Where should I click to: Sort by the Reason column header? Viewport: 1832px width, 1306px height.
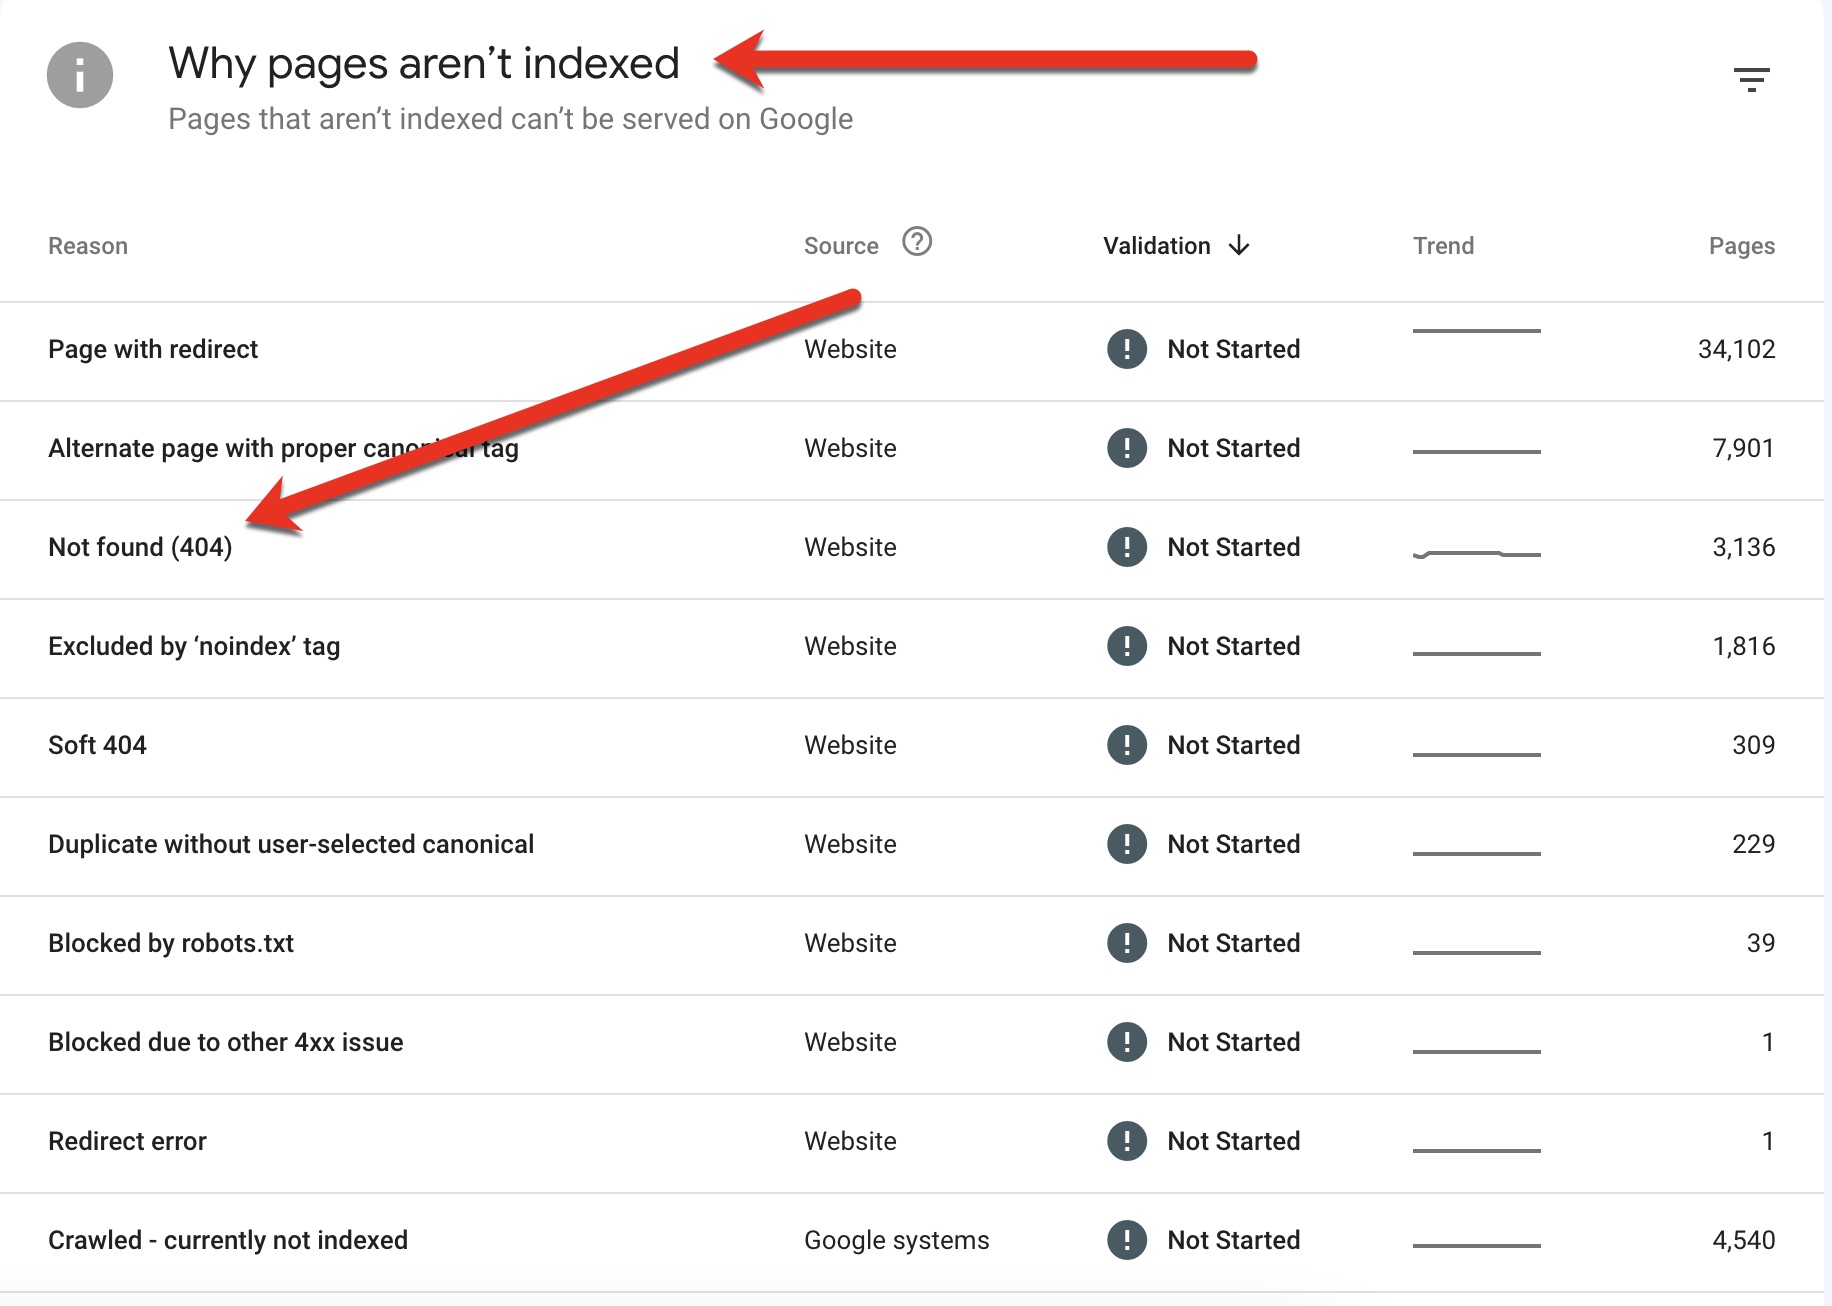[88, 246]
